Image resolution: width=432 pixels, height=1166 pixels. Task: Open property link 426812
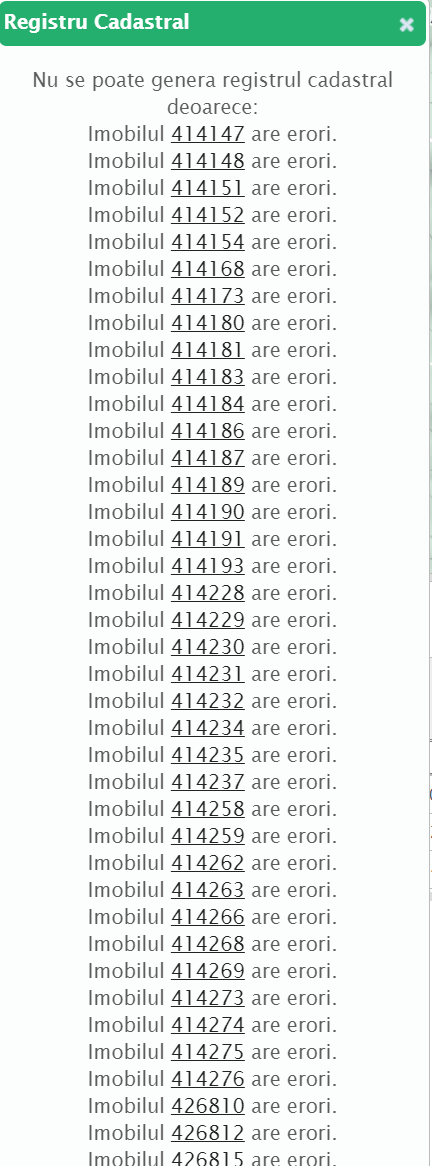(x=207, y=1133)
